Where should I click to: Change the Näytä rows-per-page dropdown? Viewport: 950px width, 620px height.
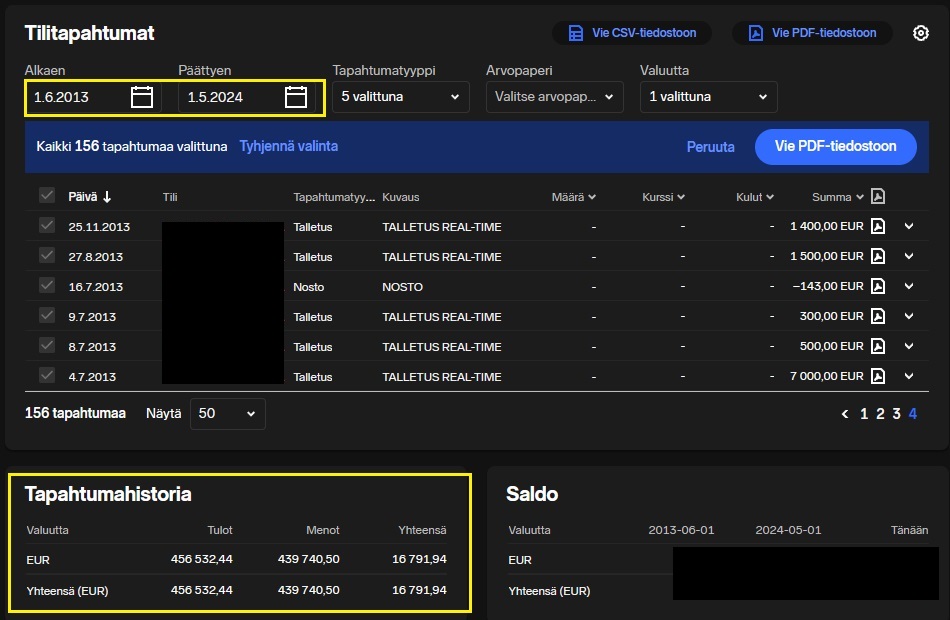228,414
